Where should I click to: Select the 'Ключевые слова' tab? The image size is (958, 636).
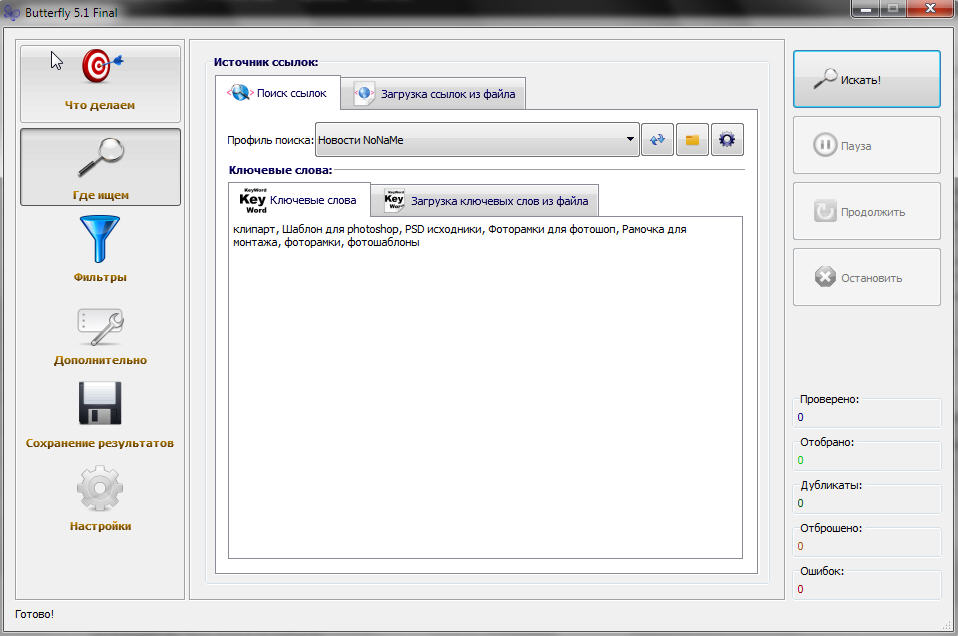(x=299, y=200)
